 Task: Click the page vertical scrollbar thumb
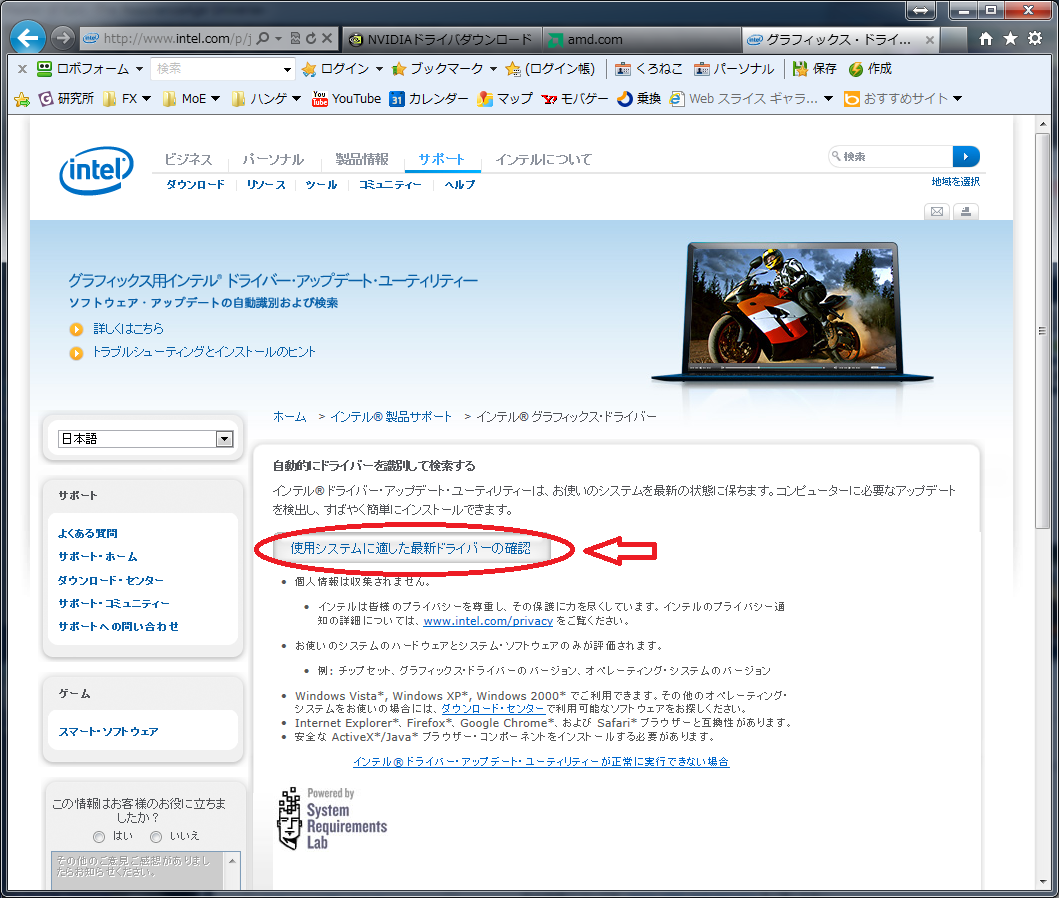1043,331
